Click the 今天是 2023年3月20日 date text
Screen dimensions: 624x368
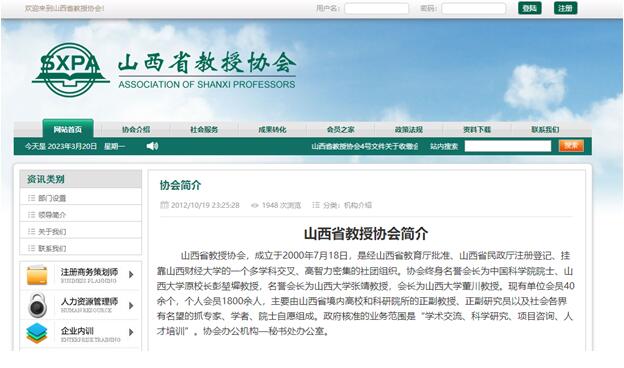tap(61, 146)
